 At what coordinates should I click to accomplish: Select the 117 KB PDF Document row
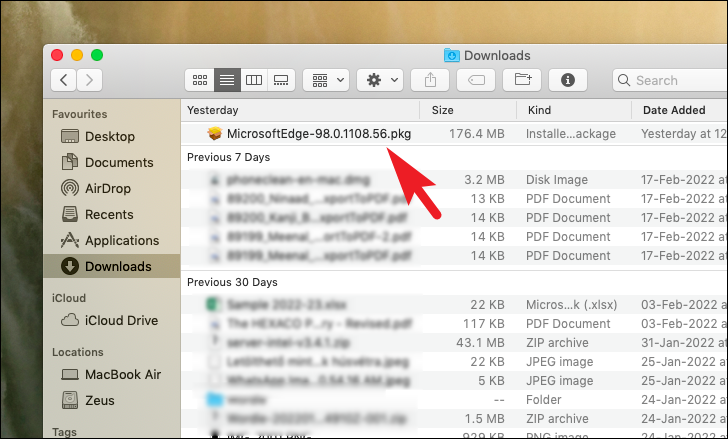(x=454, y=324)
